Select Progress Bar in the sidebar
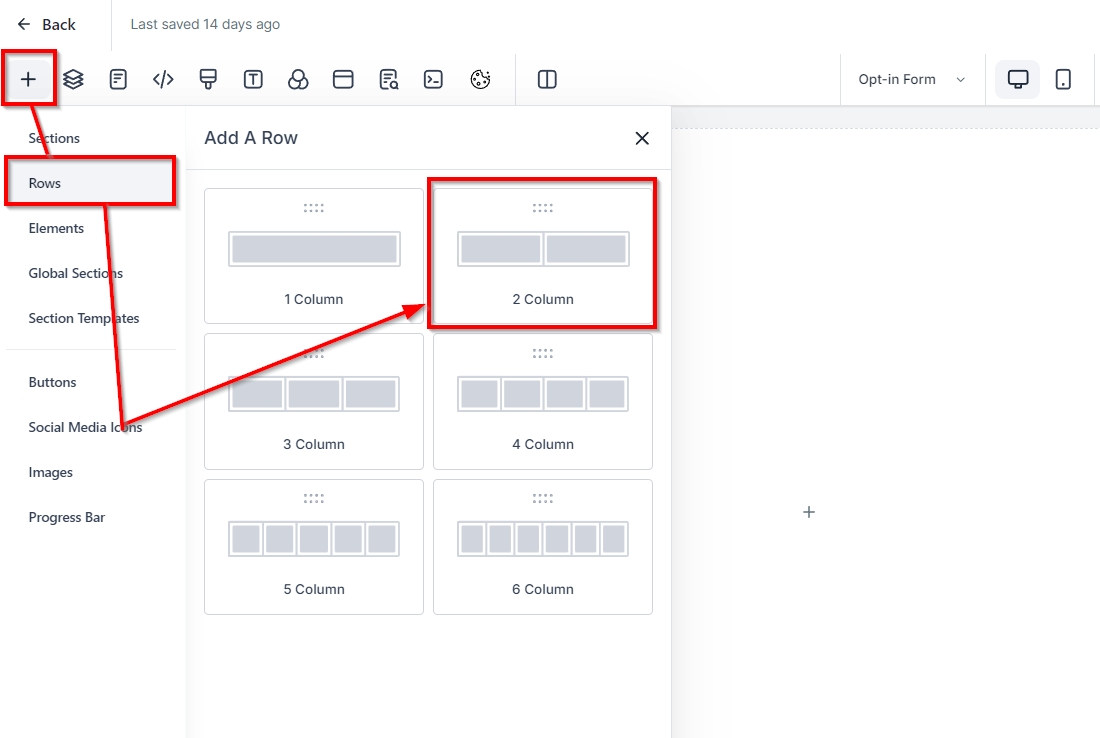The height and width of the screenshot is (738, 1100). pyautogui.click(x=67, y=517)
